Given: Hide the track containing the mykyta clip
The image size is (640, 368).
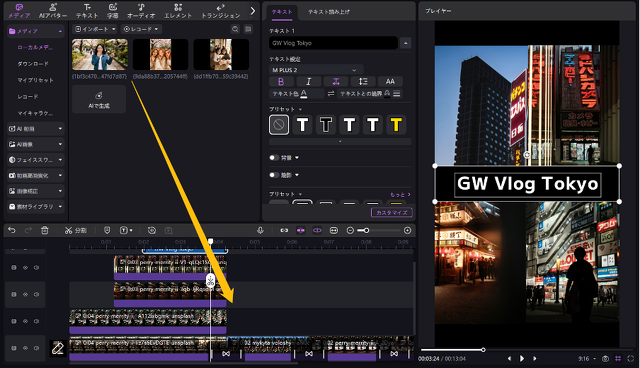Looking at the screenshot, I should coord(25,348).
